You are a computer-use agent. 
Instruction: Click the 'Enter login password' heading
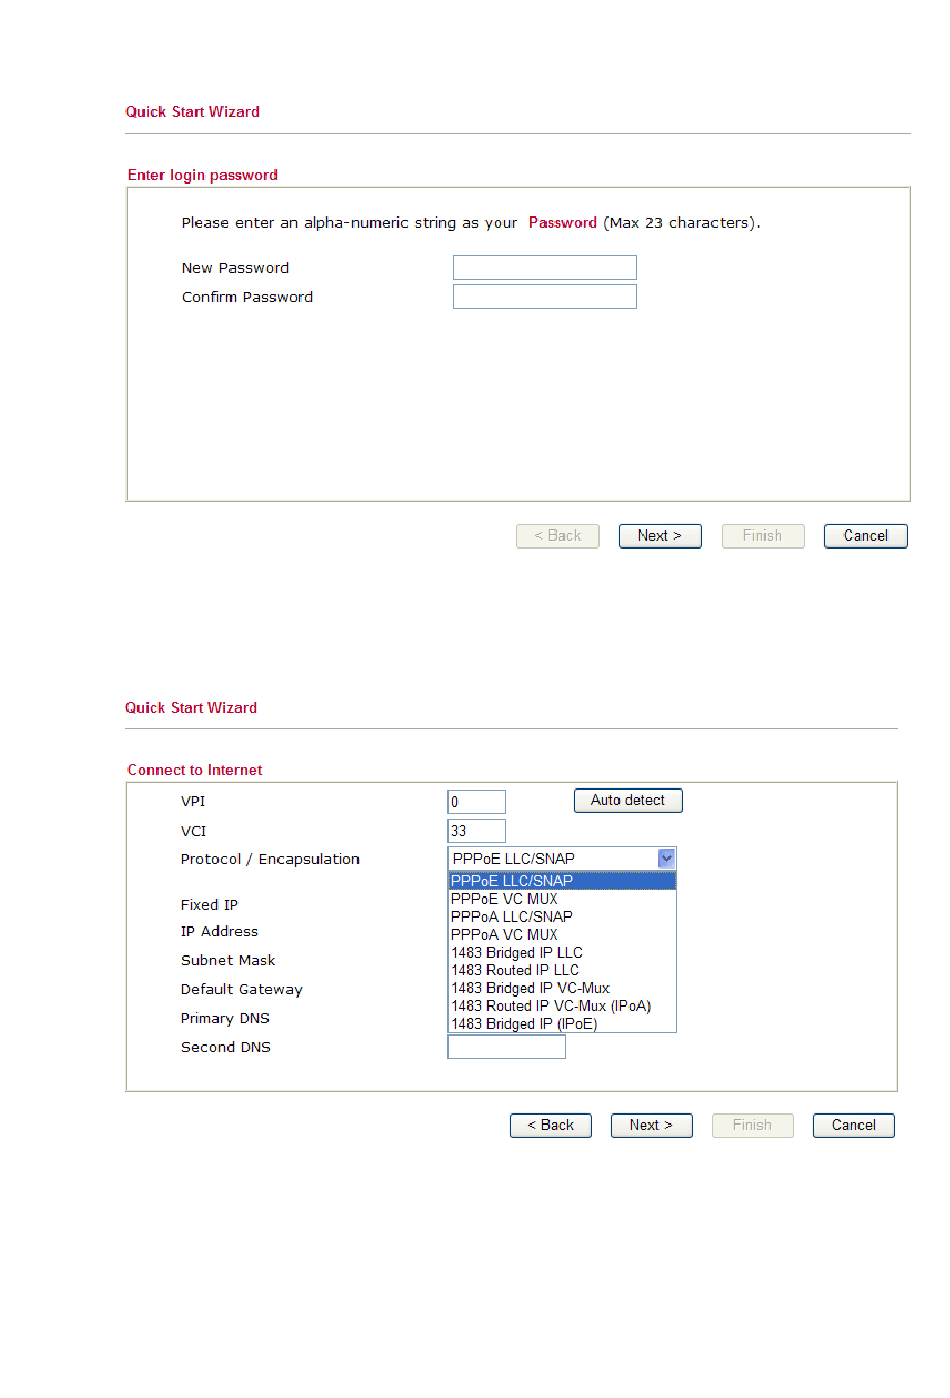(203, 175)
